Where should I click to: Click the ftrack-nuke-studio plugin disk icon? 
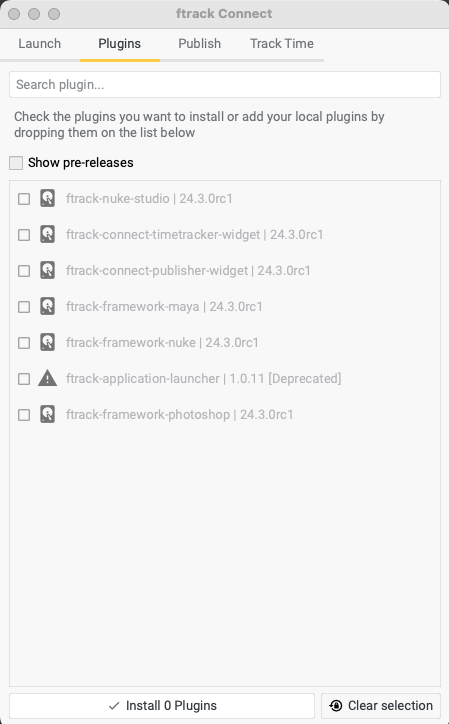click(48, 199)
